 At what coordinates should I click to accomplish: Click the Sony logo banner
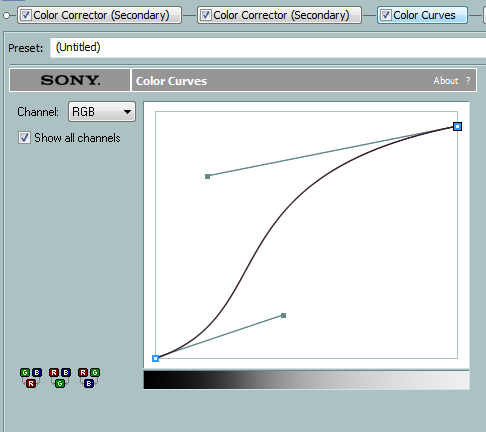[x=70, y=80]
